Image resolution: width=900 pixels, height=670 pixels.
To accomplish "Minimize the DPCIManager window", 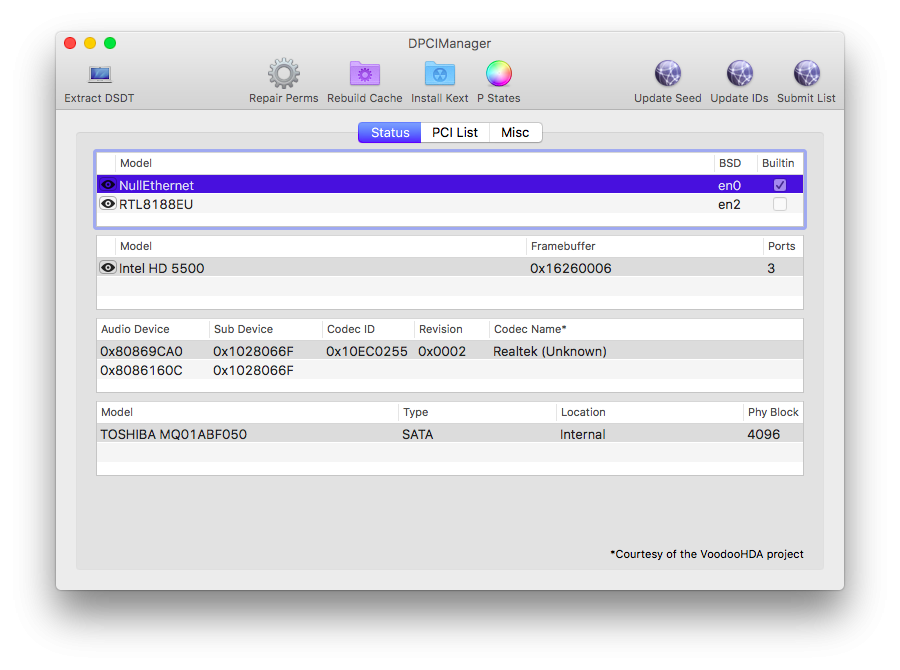I will 90,43.
